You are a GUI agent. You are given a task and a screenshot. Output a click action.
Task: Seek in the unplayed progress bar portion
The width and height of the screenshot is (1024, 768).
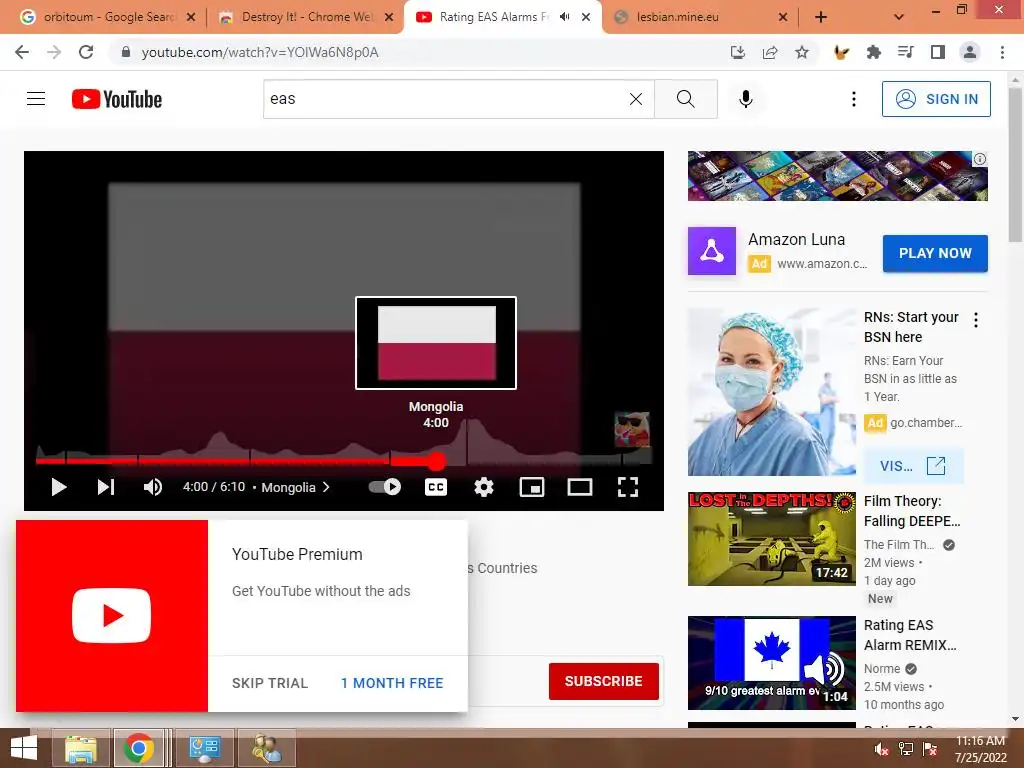point(549,460)
